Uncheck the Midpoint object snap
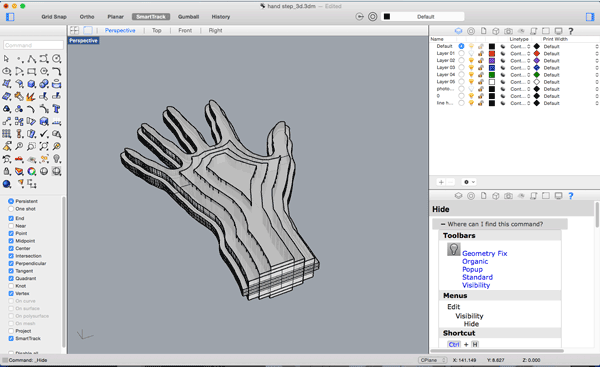This screenshot has height=367, width=600. 11,241
